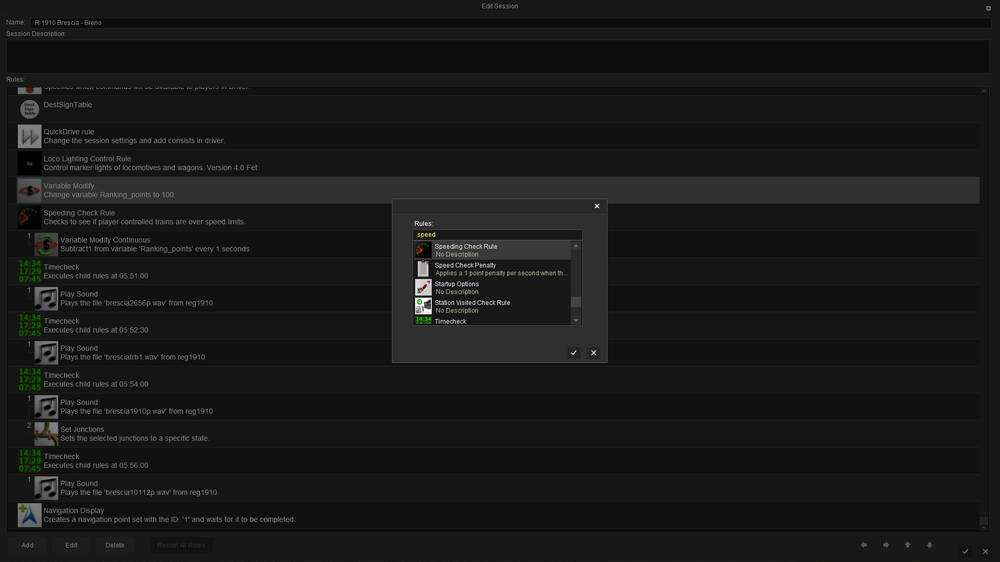Click the Play Sound icon for brescia1910p.wav
1000x562 pixels.
click(46, 407)
